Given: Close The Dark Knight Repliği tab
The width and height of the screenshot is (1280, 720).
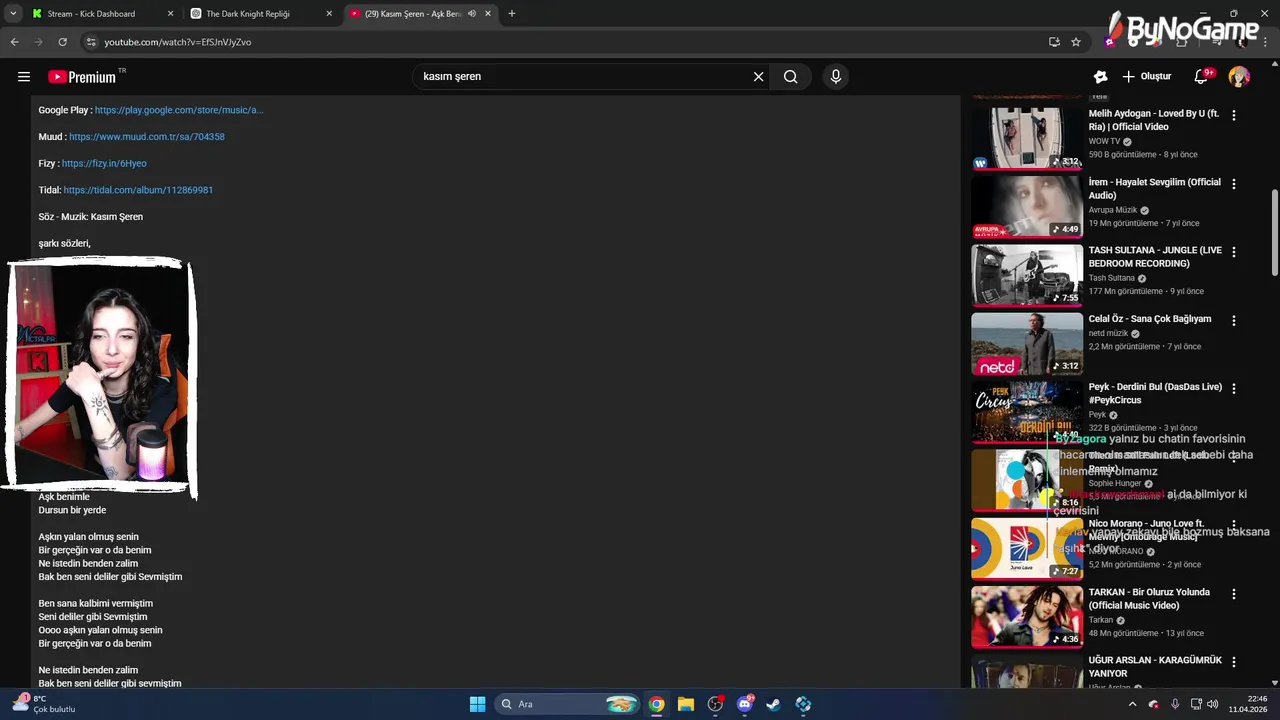Looking at the screenshot, I should click(329, 14).
